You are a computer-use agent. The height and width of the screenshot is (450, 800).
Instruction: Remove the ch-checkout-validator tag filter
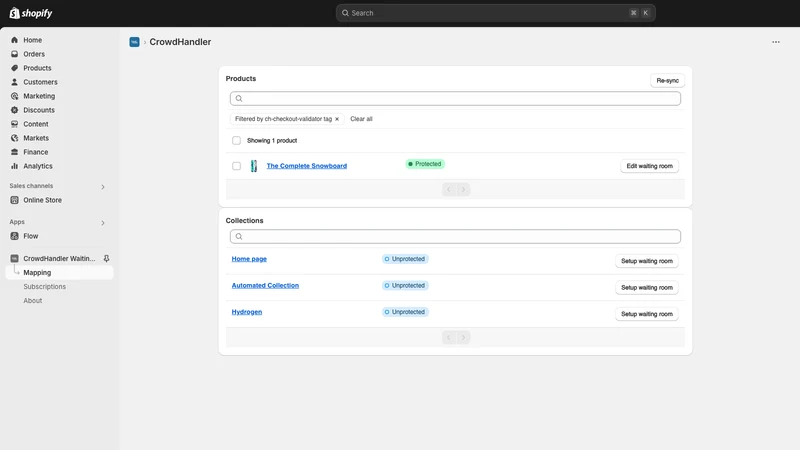click(337, 119)
